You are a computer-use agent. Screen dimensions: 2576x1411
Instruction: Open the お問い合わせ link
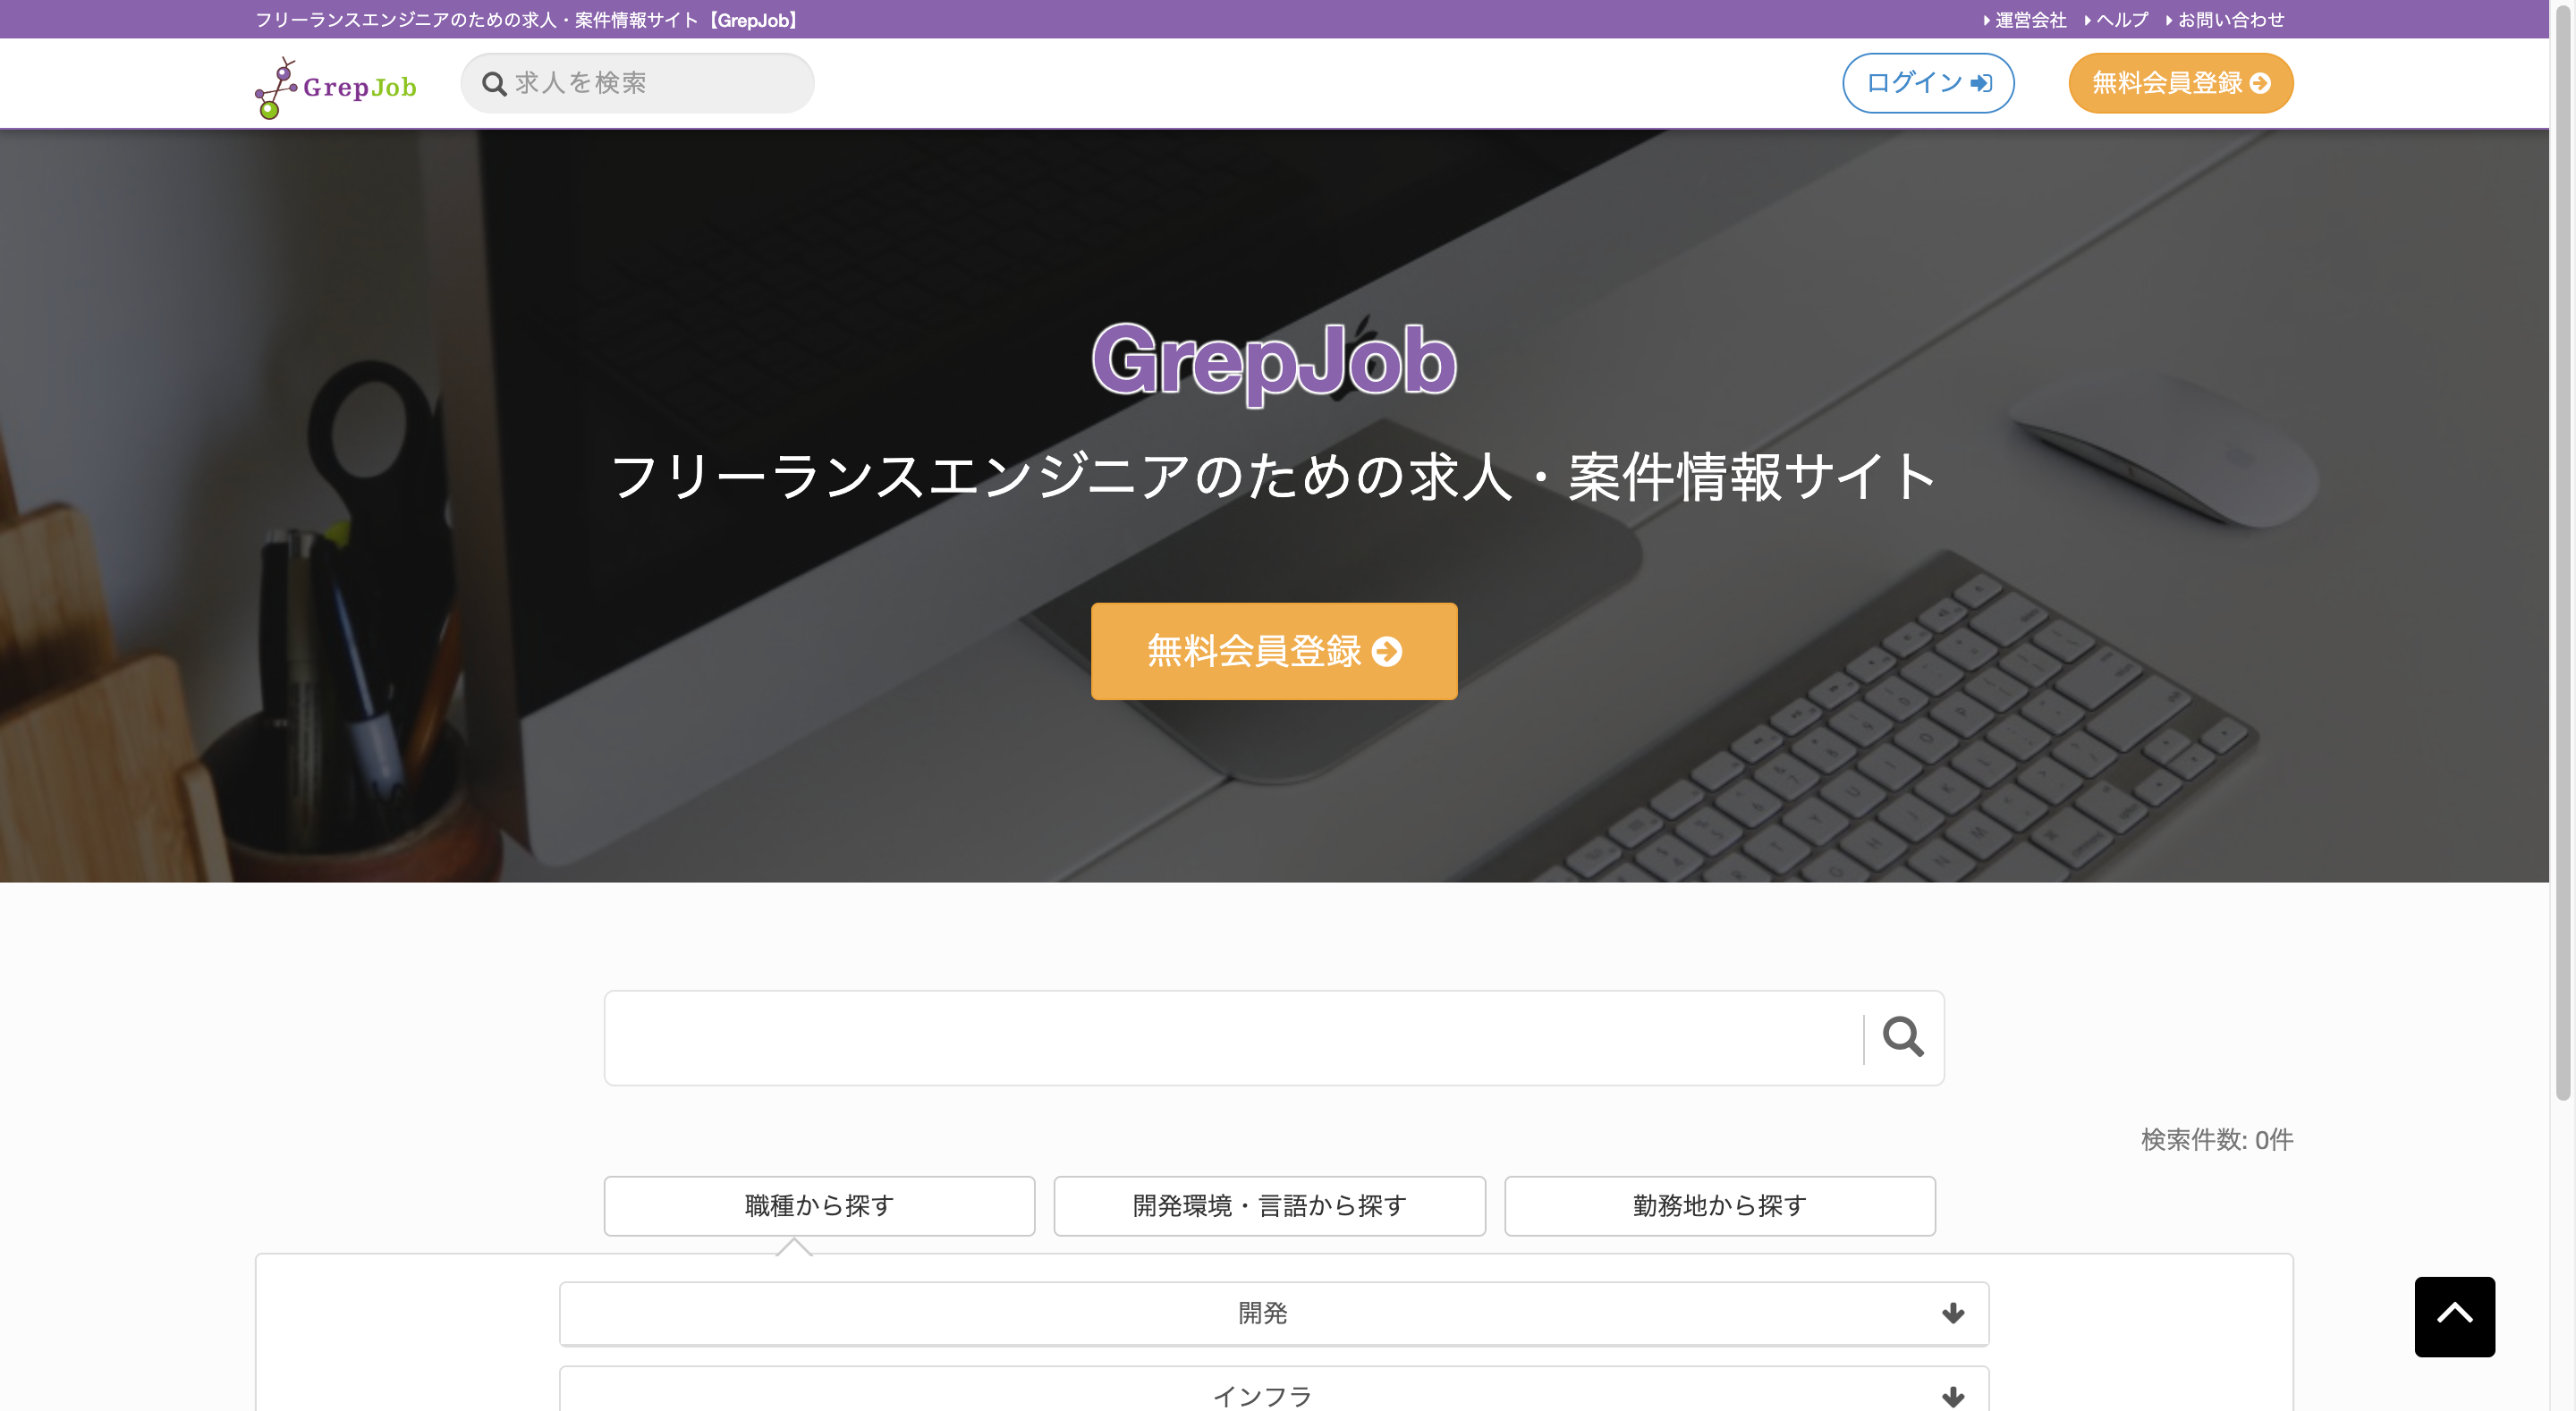coord(2230,20)
